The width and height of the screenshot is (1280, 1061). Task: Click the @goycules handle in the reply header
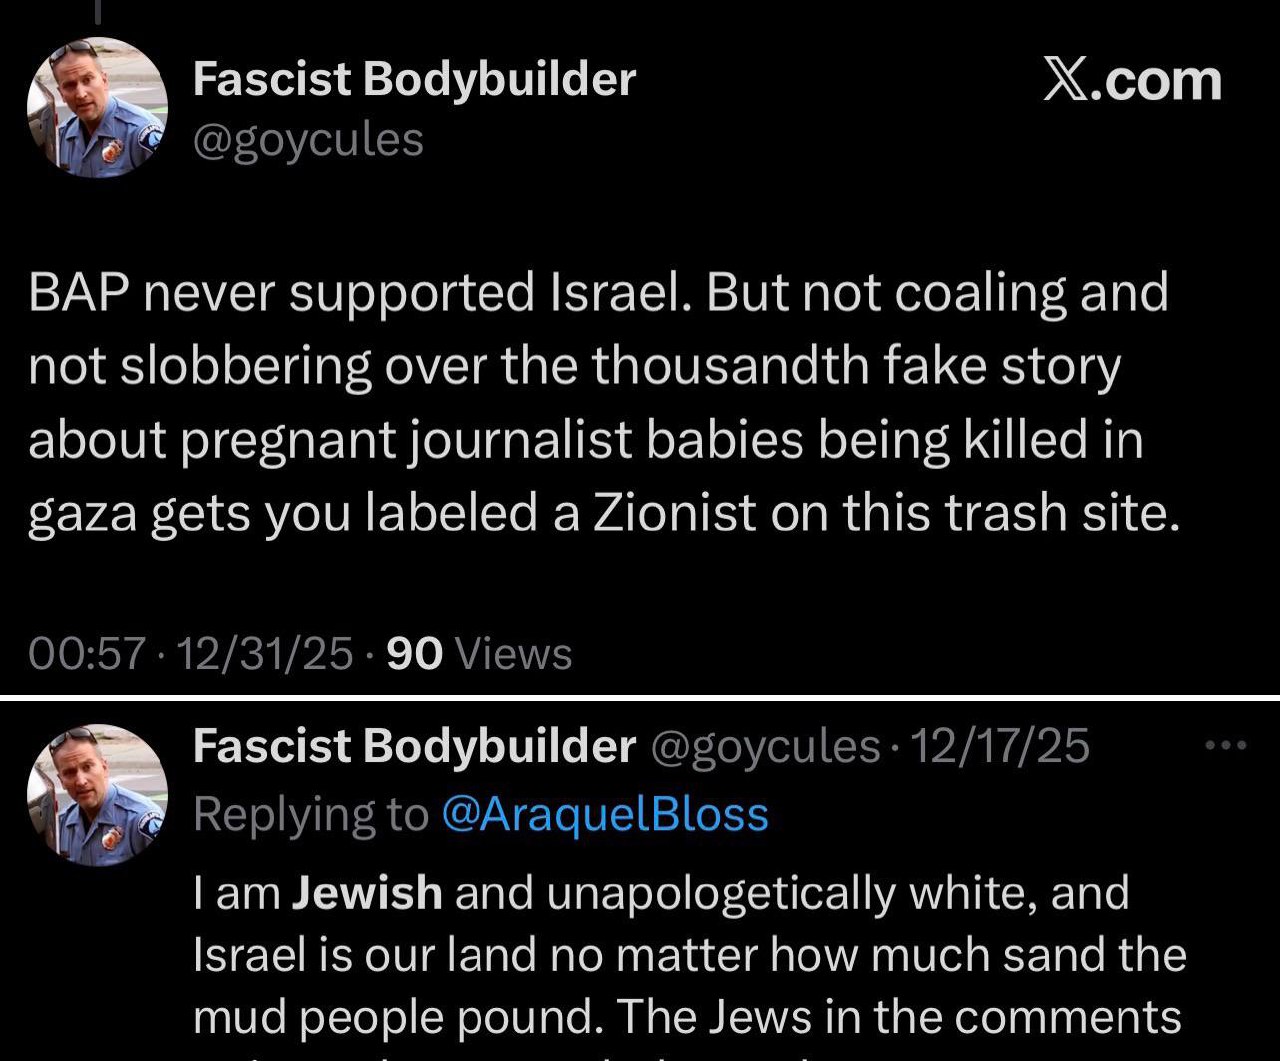765,746
